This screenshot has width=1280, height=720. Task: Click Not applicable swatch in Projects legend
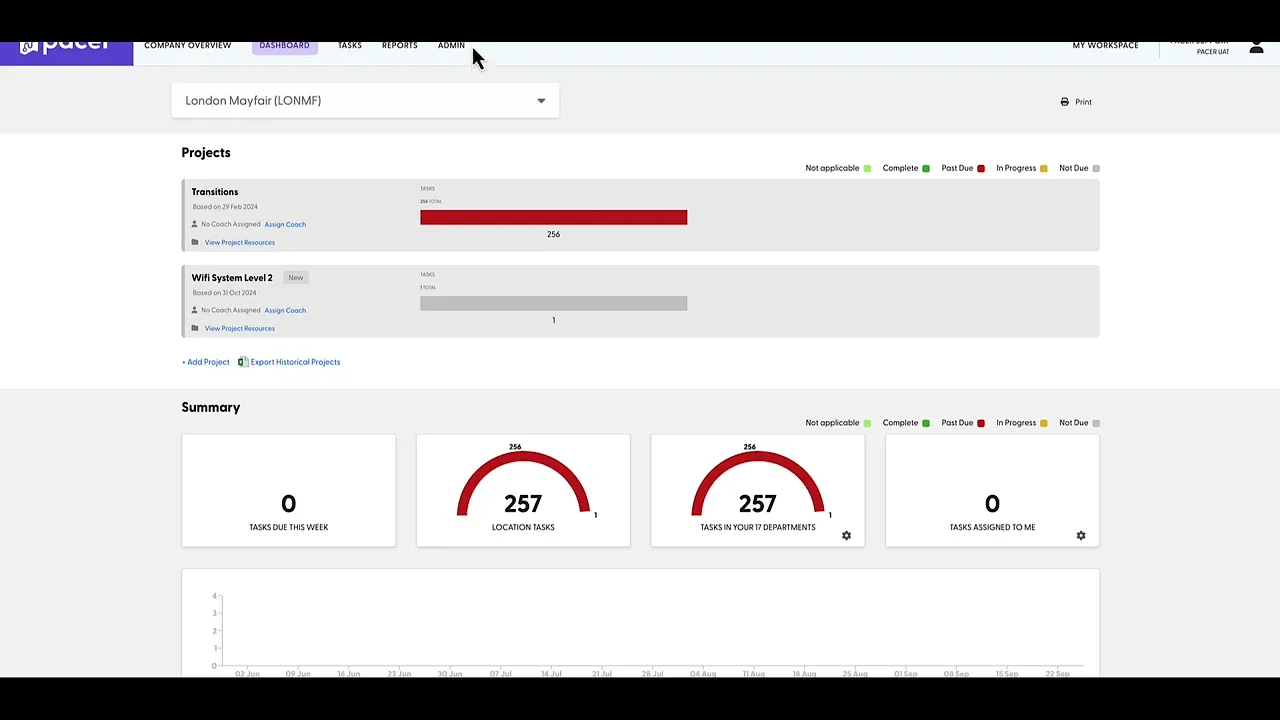[867, 168]
